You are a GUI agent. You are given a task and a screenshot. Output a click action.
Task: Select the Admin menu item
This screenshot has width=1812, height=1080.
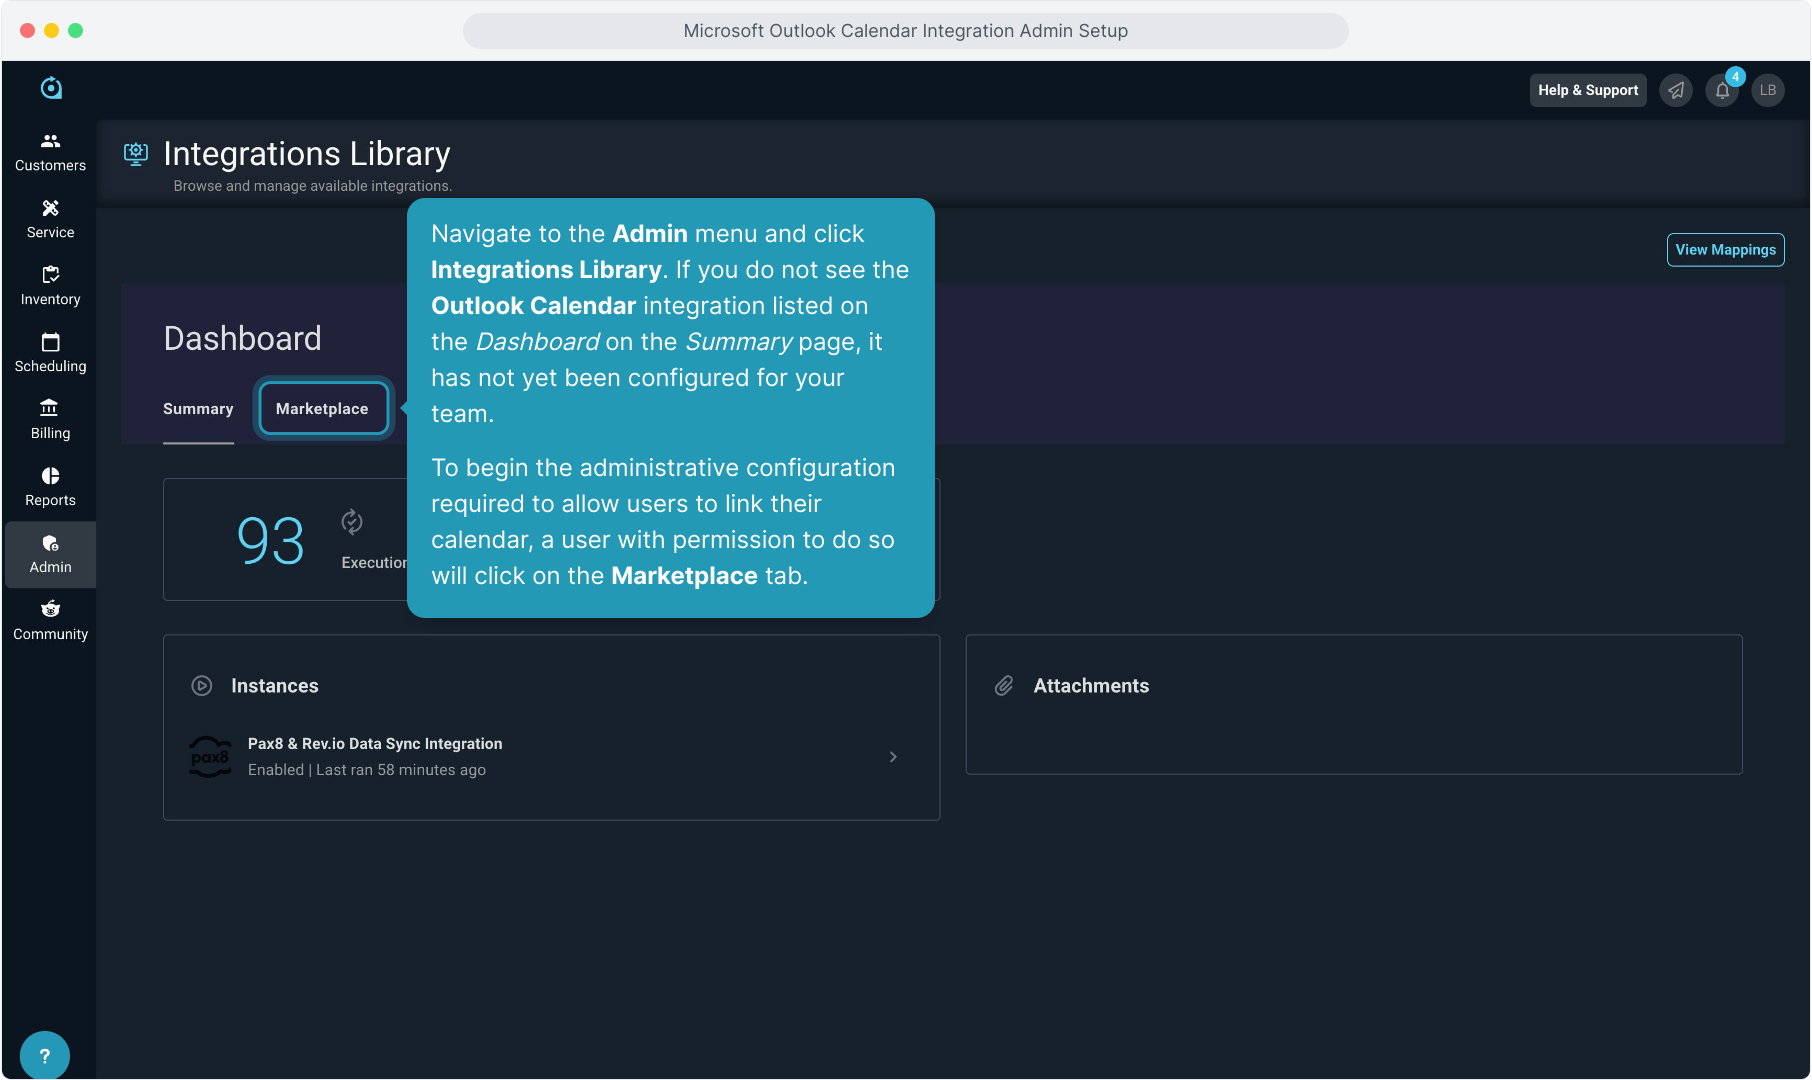point(50,554)
